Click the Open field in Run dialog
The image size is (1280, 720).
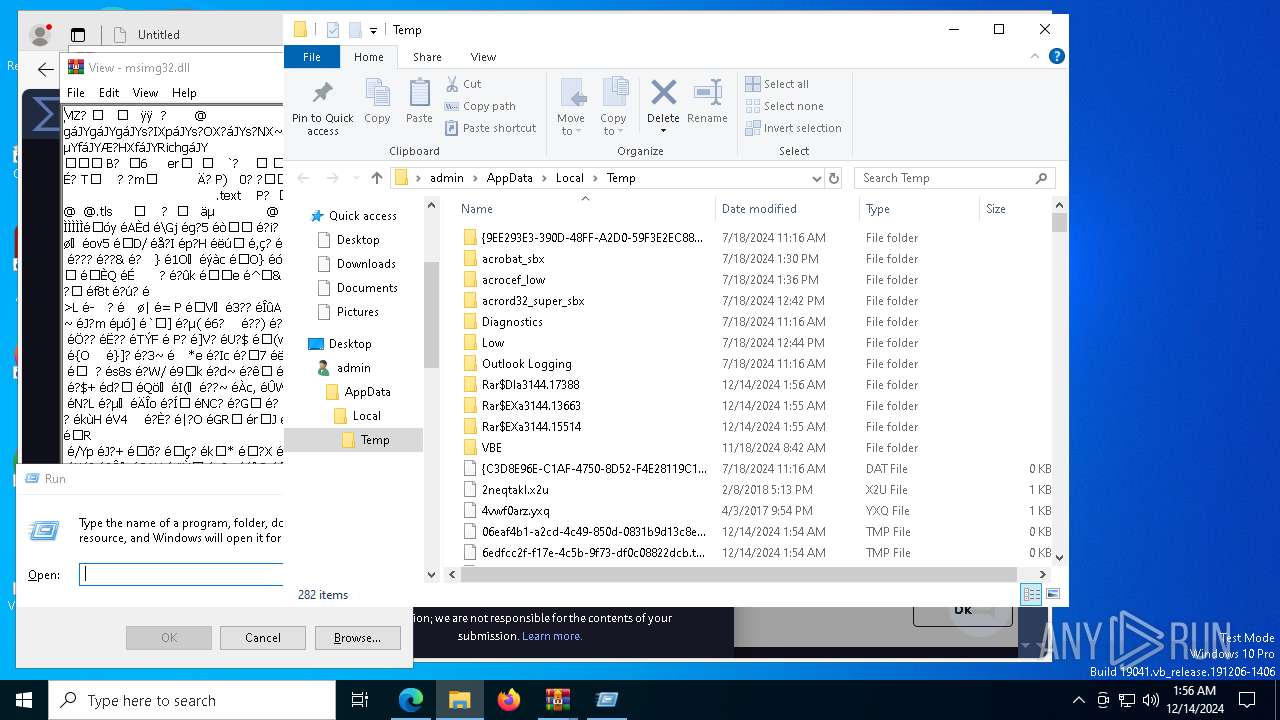(x=181, y=575)
